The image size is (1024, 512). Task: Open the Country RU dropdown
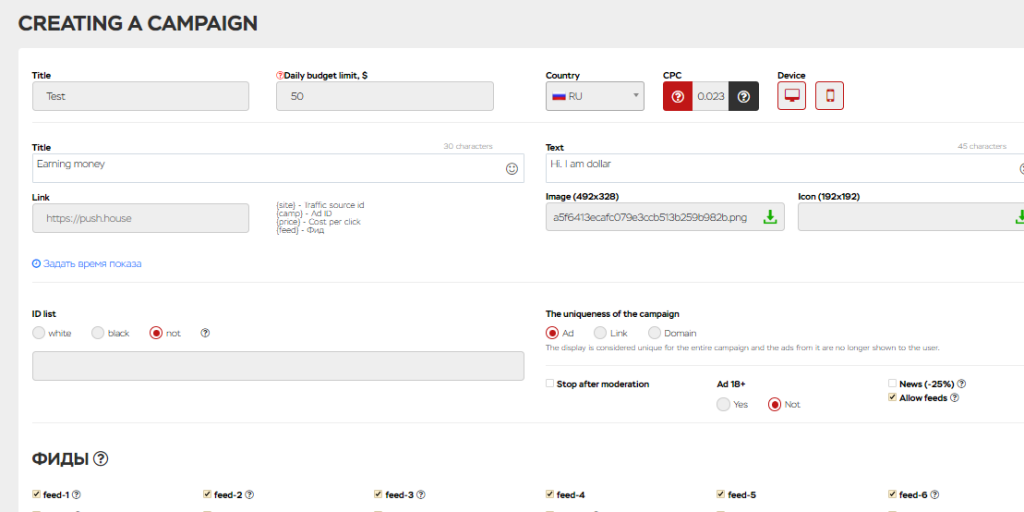(x=595, y=96)
